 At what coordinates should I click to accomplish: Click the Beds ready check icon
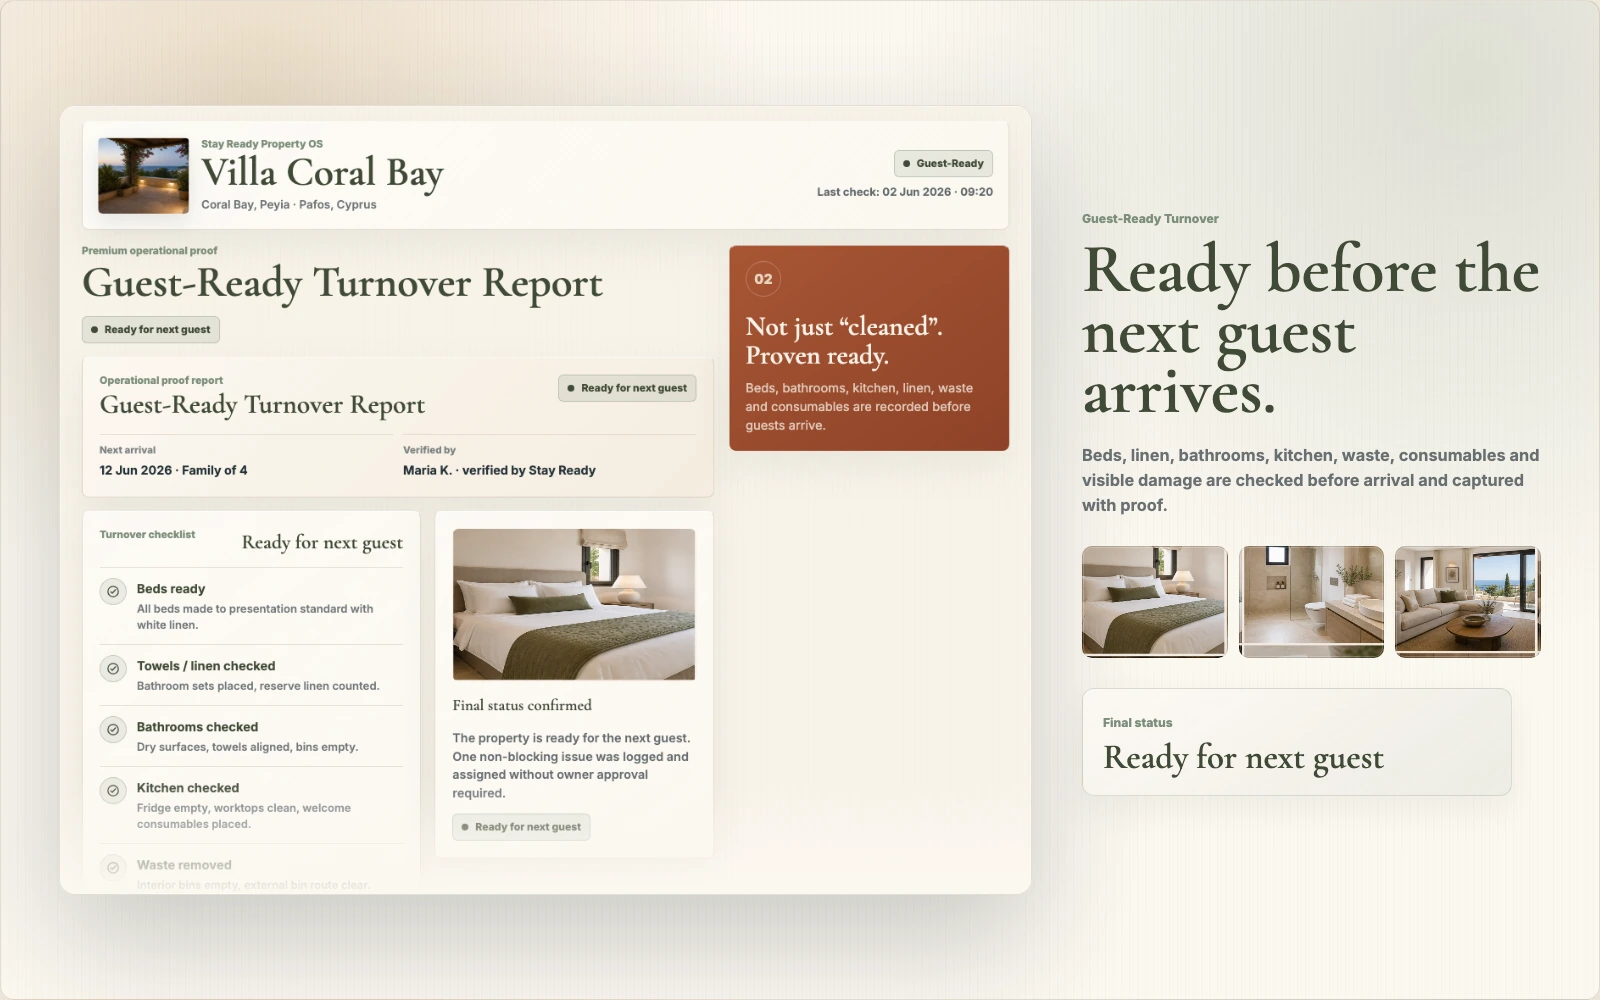(113, 591)
